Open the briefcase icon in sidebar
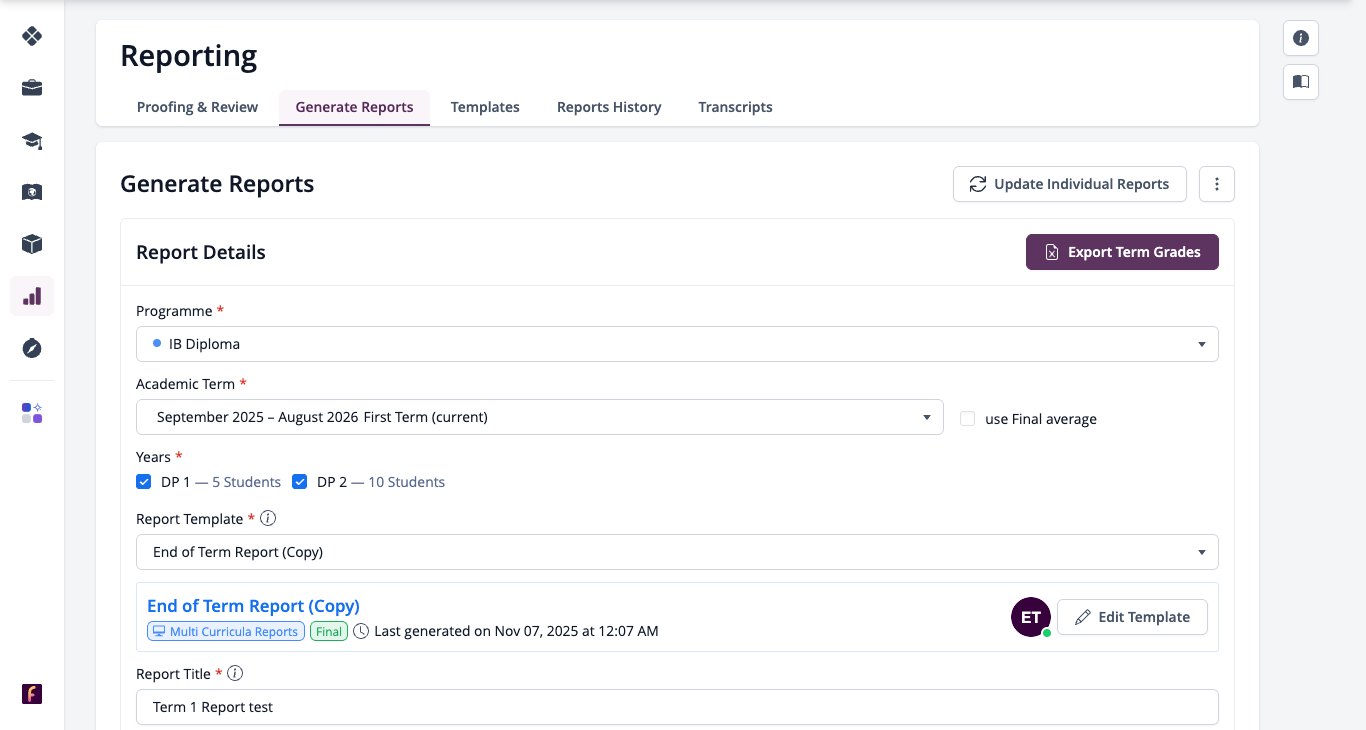Image resolution: width=1366 pixels, height=730 pixels. (x=32, y=88)
